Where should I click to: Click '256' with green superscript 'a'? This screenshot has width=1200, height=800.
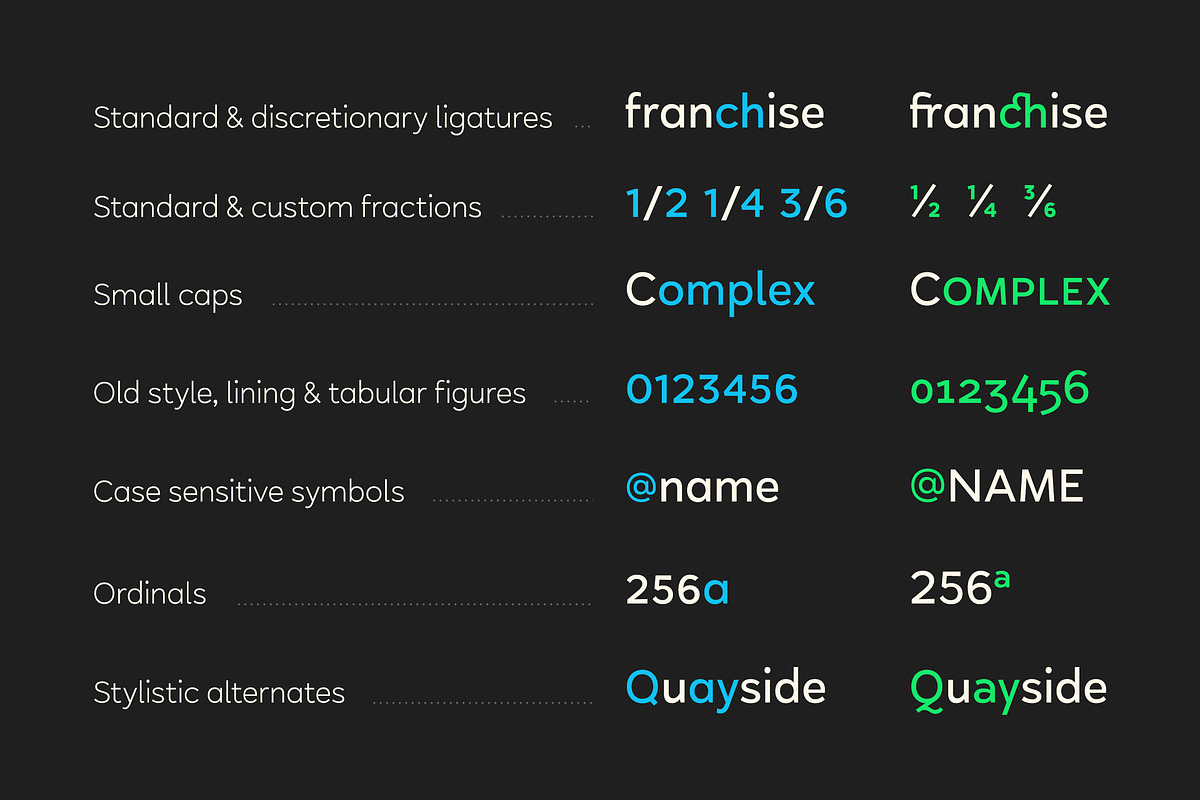(960, 588)
